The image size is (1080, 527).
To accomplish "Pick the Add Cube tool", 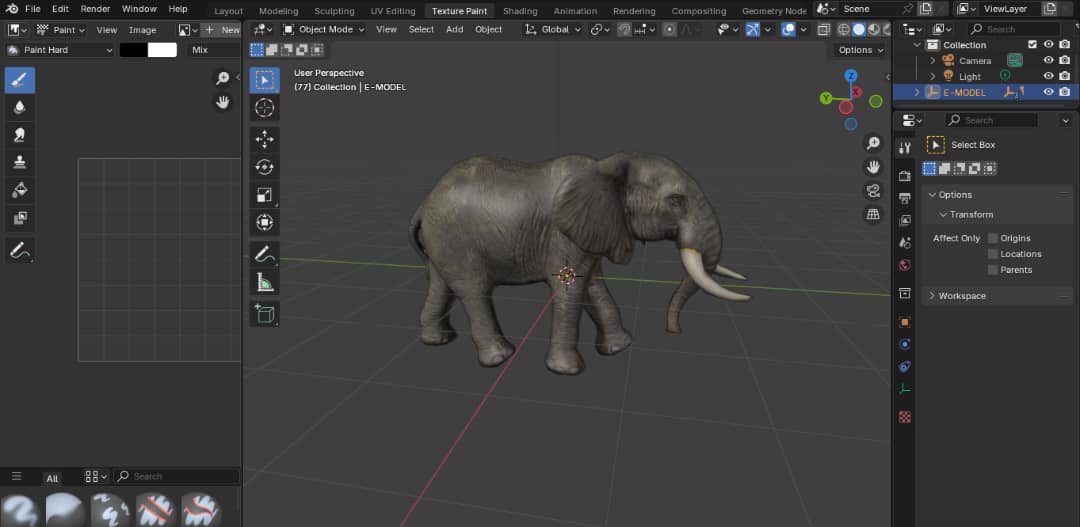I will click(264, 313).
